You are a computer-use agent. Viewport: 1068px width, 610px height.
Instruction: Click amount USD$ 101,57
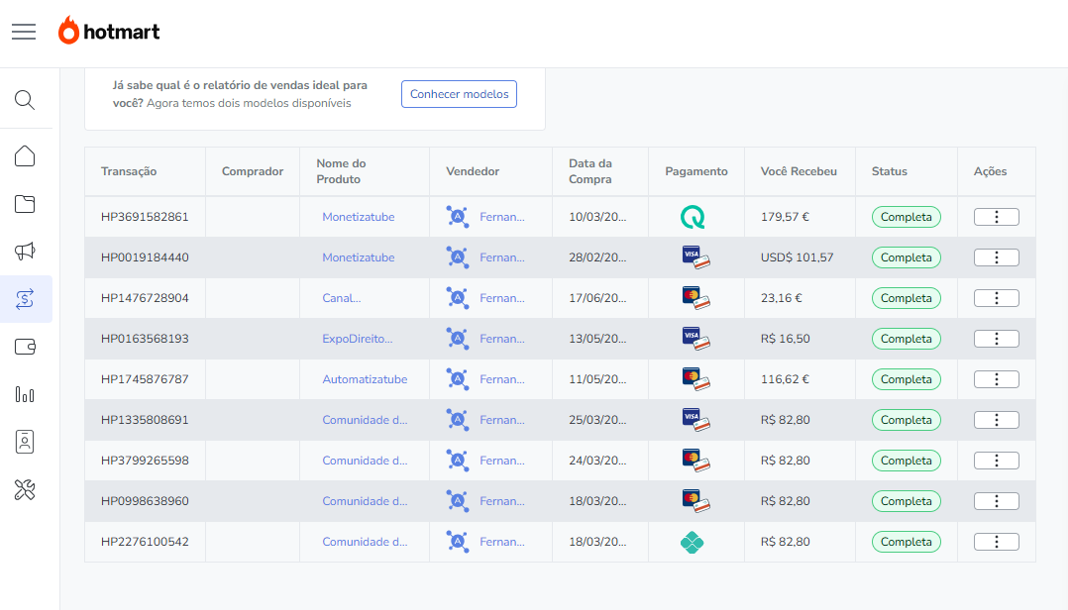[x=797, y=257]
